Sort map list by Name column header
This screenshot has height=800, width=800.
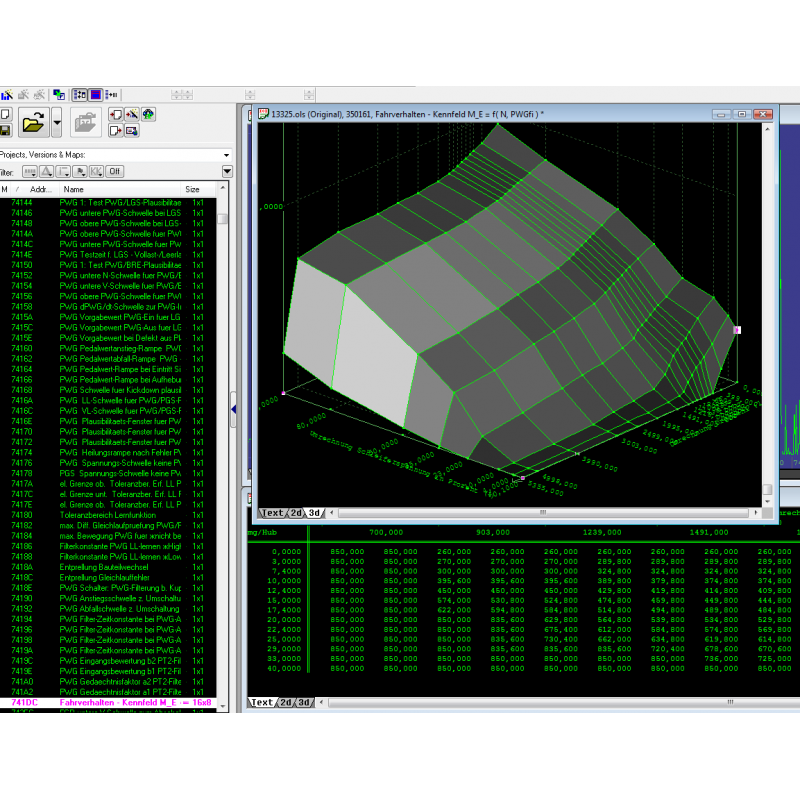click(x=73, y=188)
